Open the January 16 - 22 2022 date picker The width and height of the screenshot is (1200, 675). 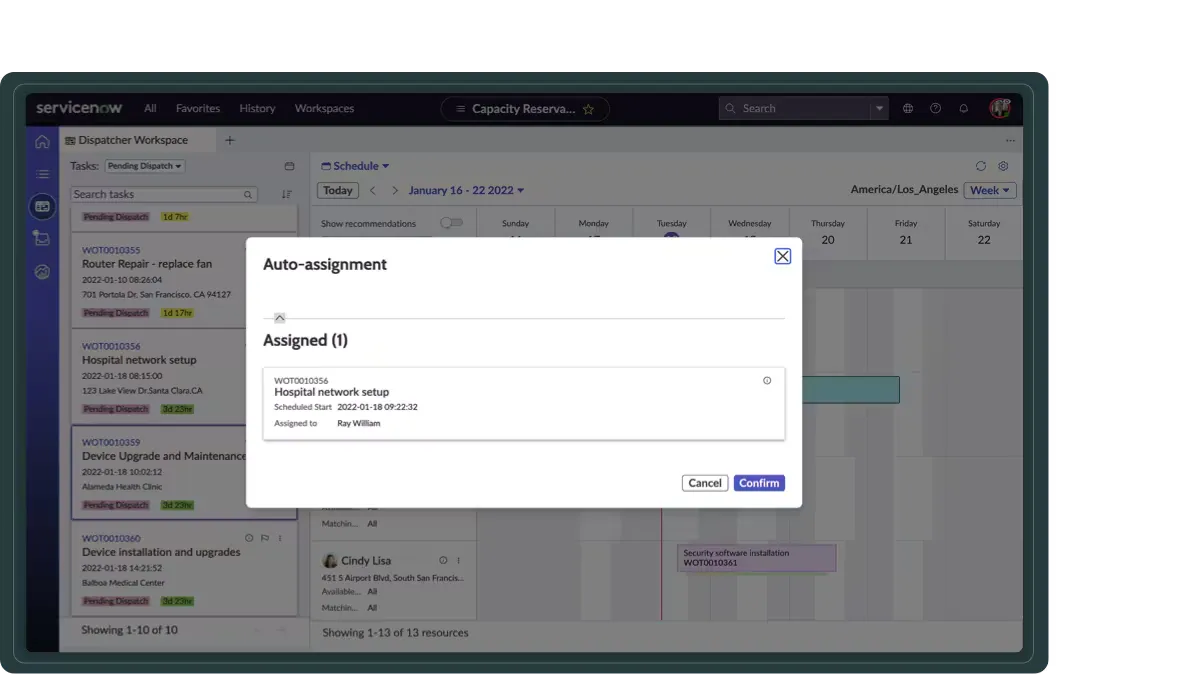pos(467,190)
